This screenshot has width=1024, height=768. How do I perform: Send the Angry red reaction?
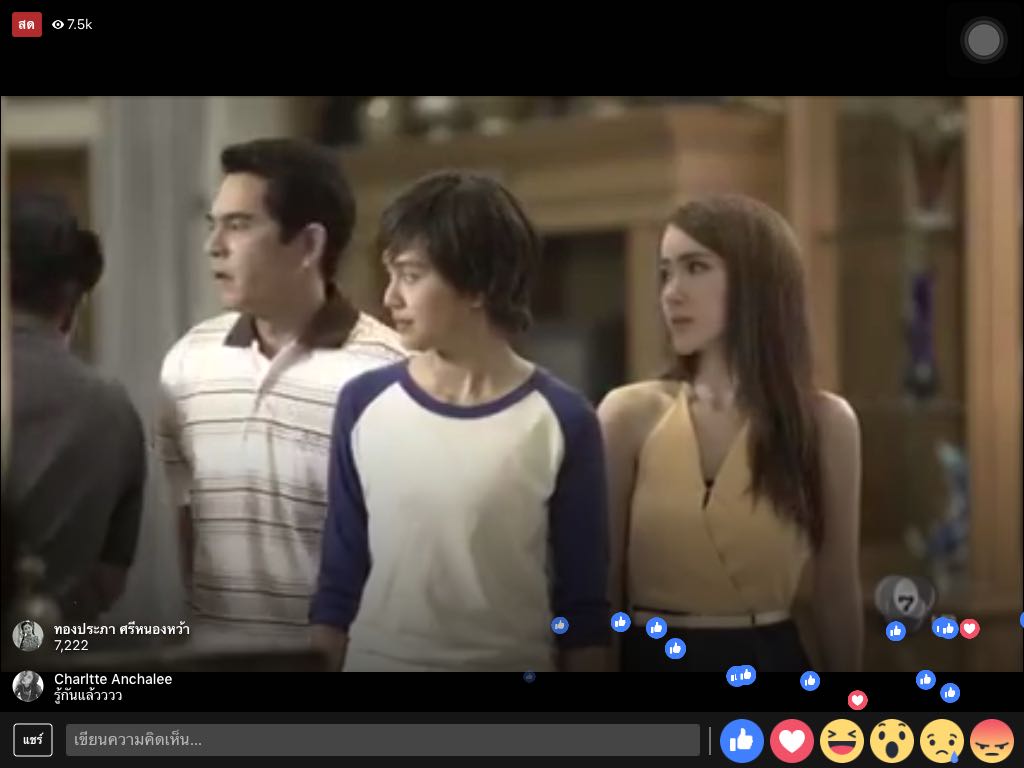pos(992,741)
